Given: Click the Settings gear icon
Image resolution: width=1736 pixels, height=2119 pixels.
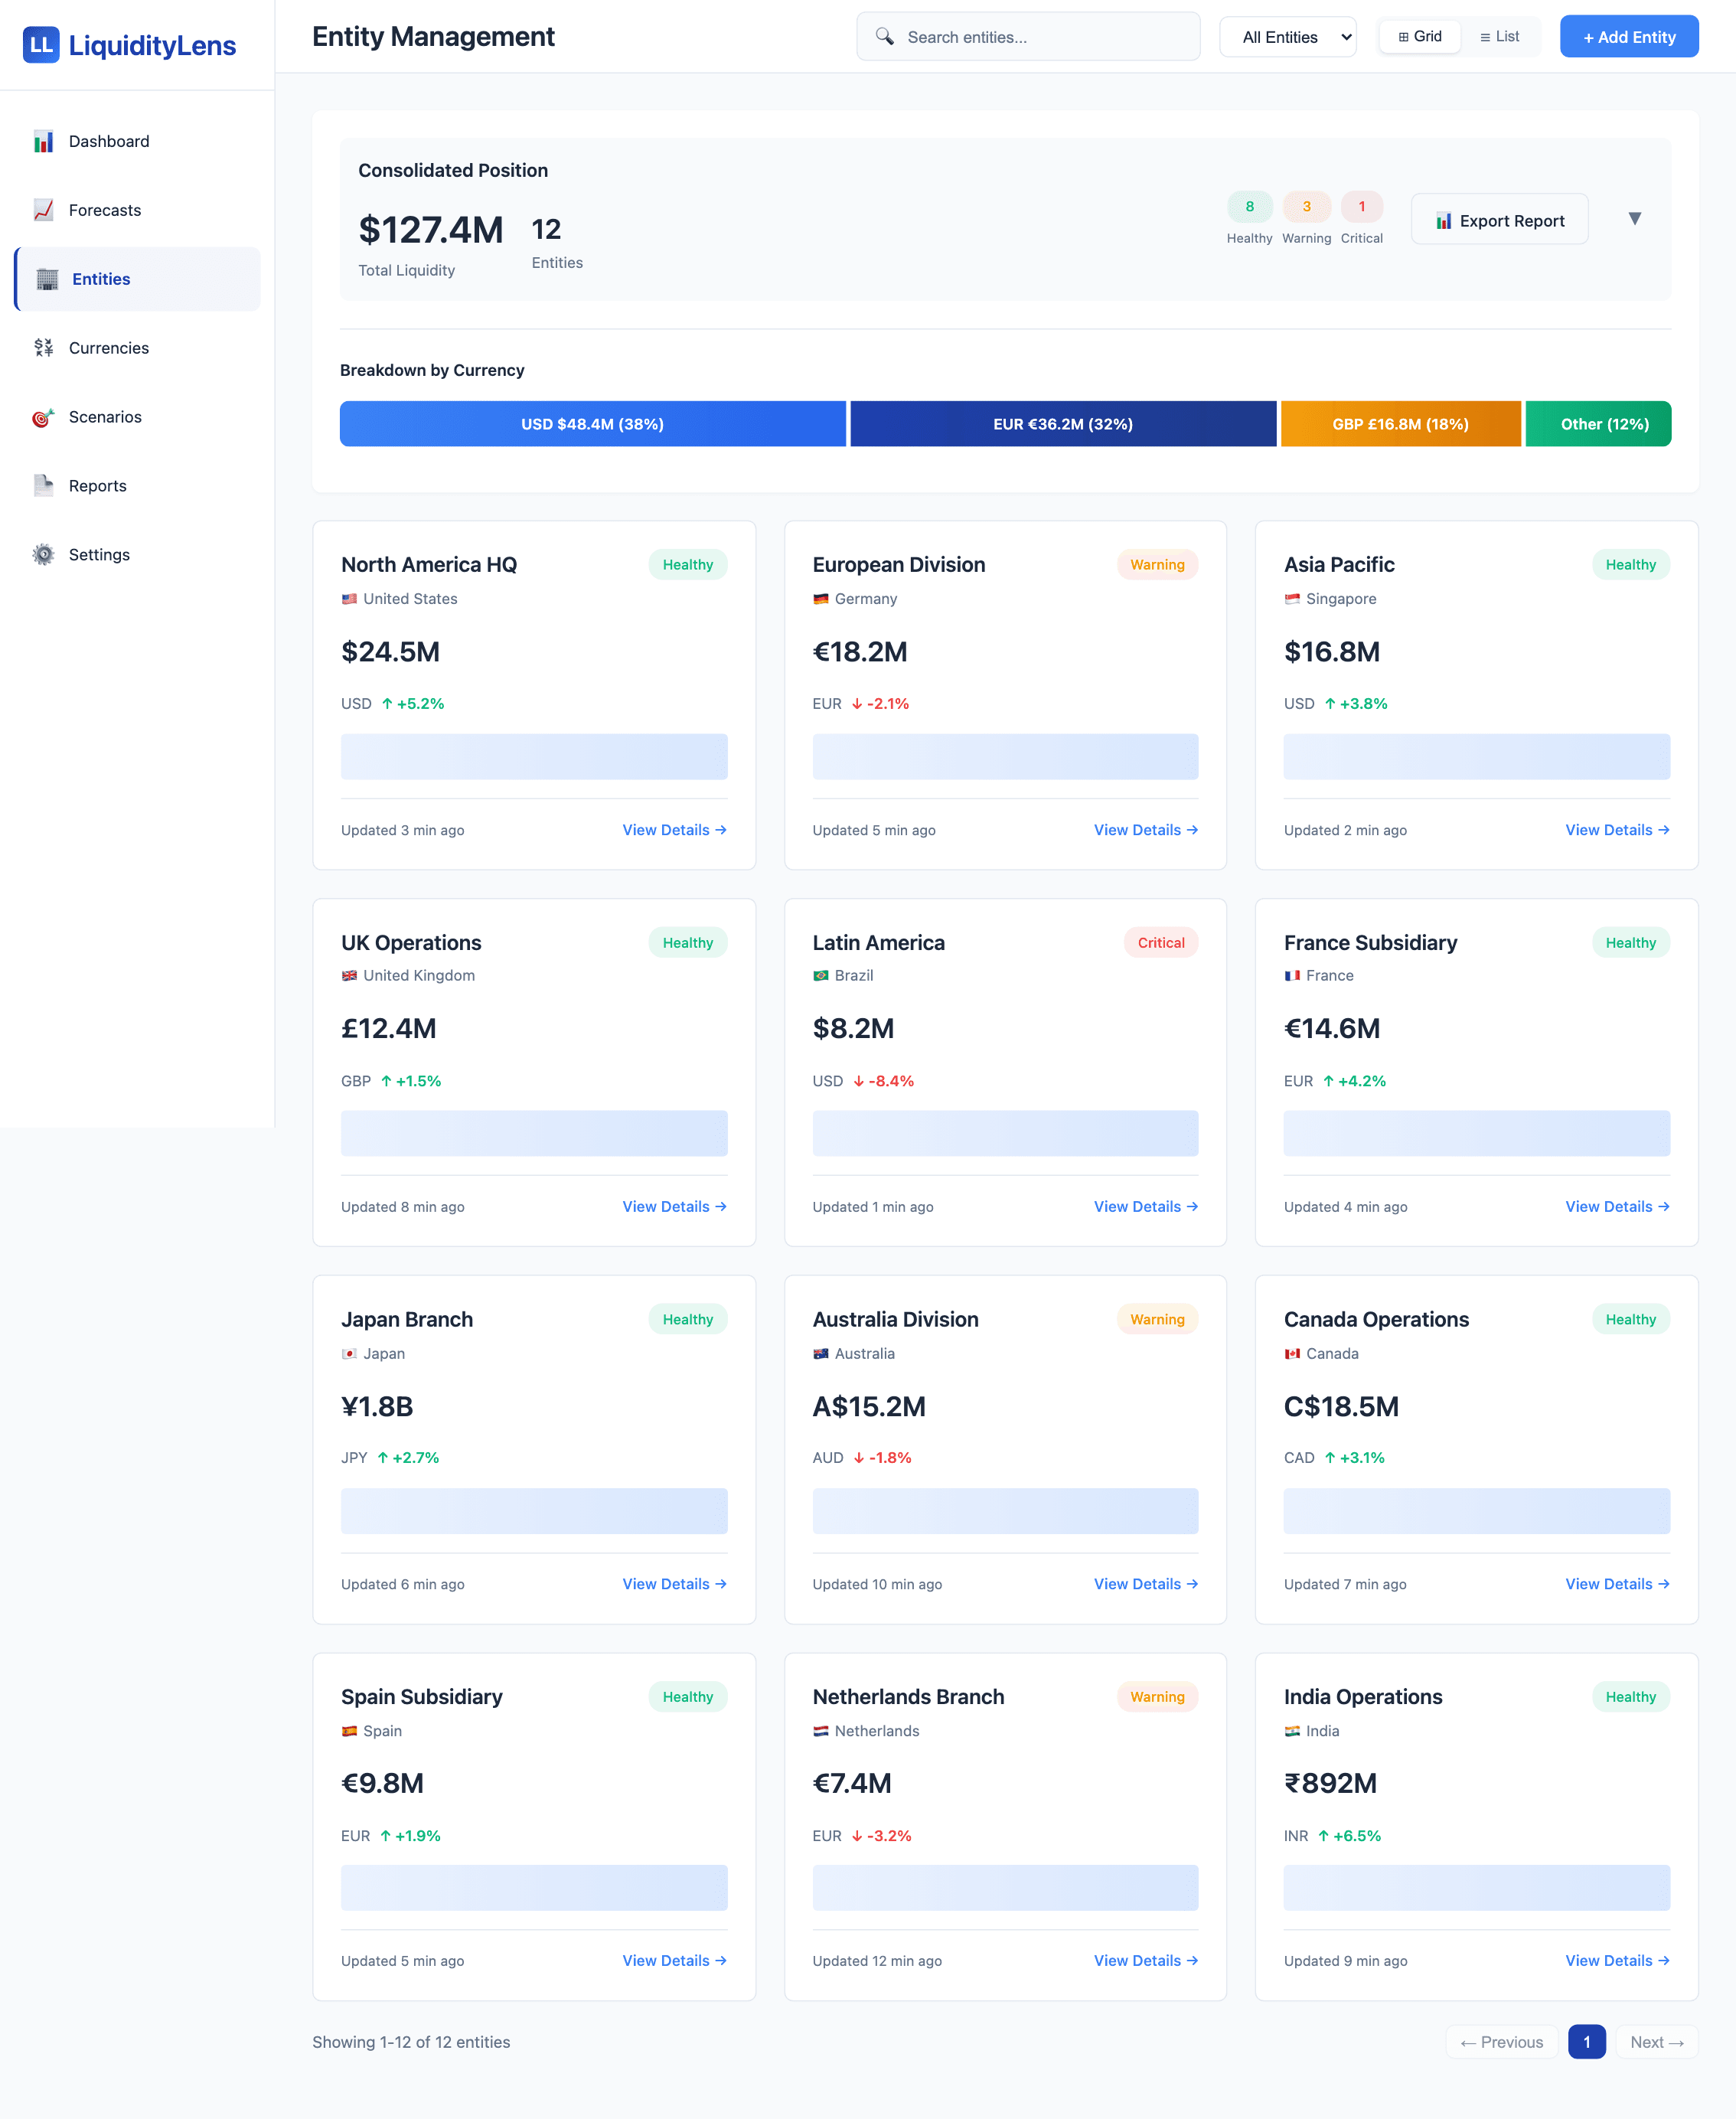Looking at the screenshot, I should click(43, 555).
